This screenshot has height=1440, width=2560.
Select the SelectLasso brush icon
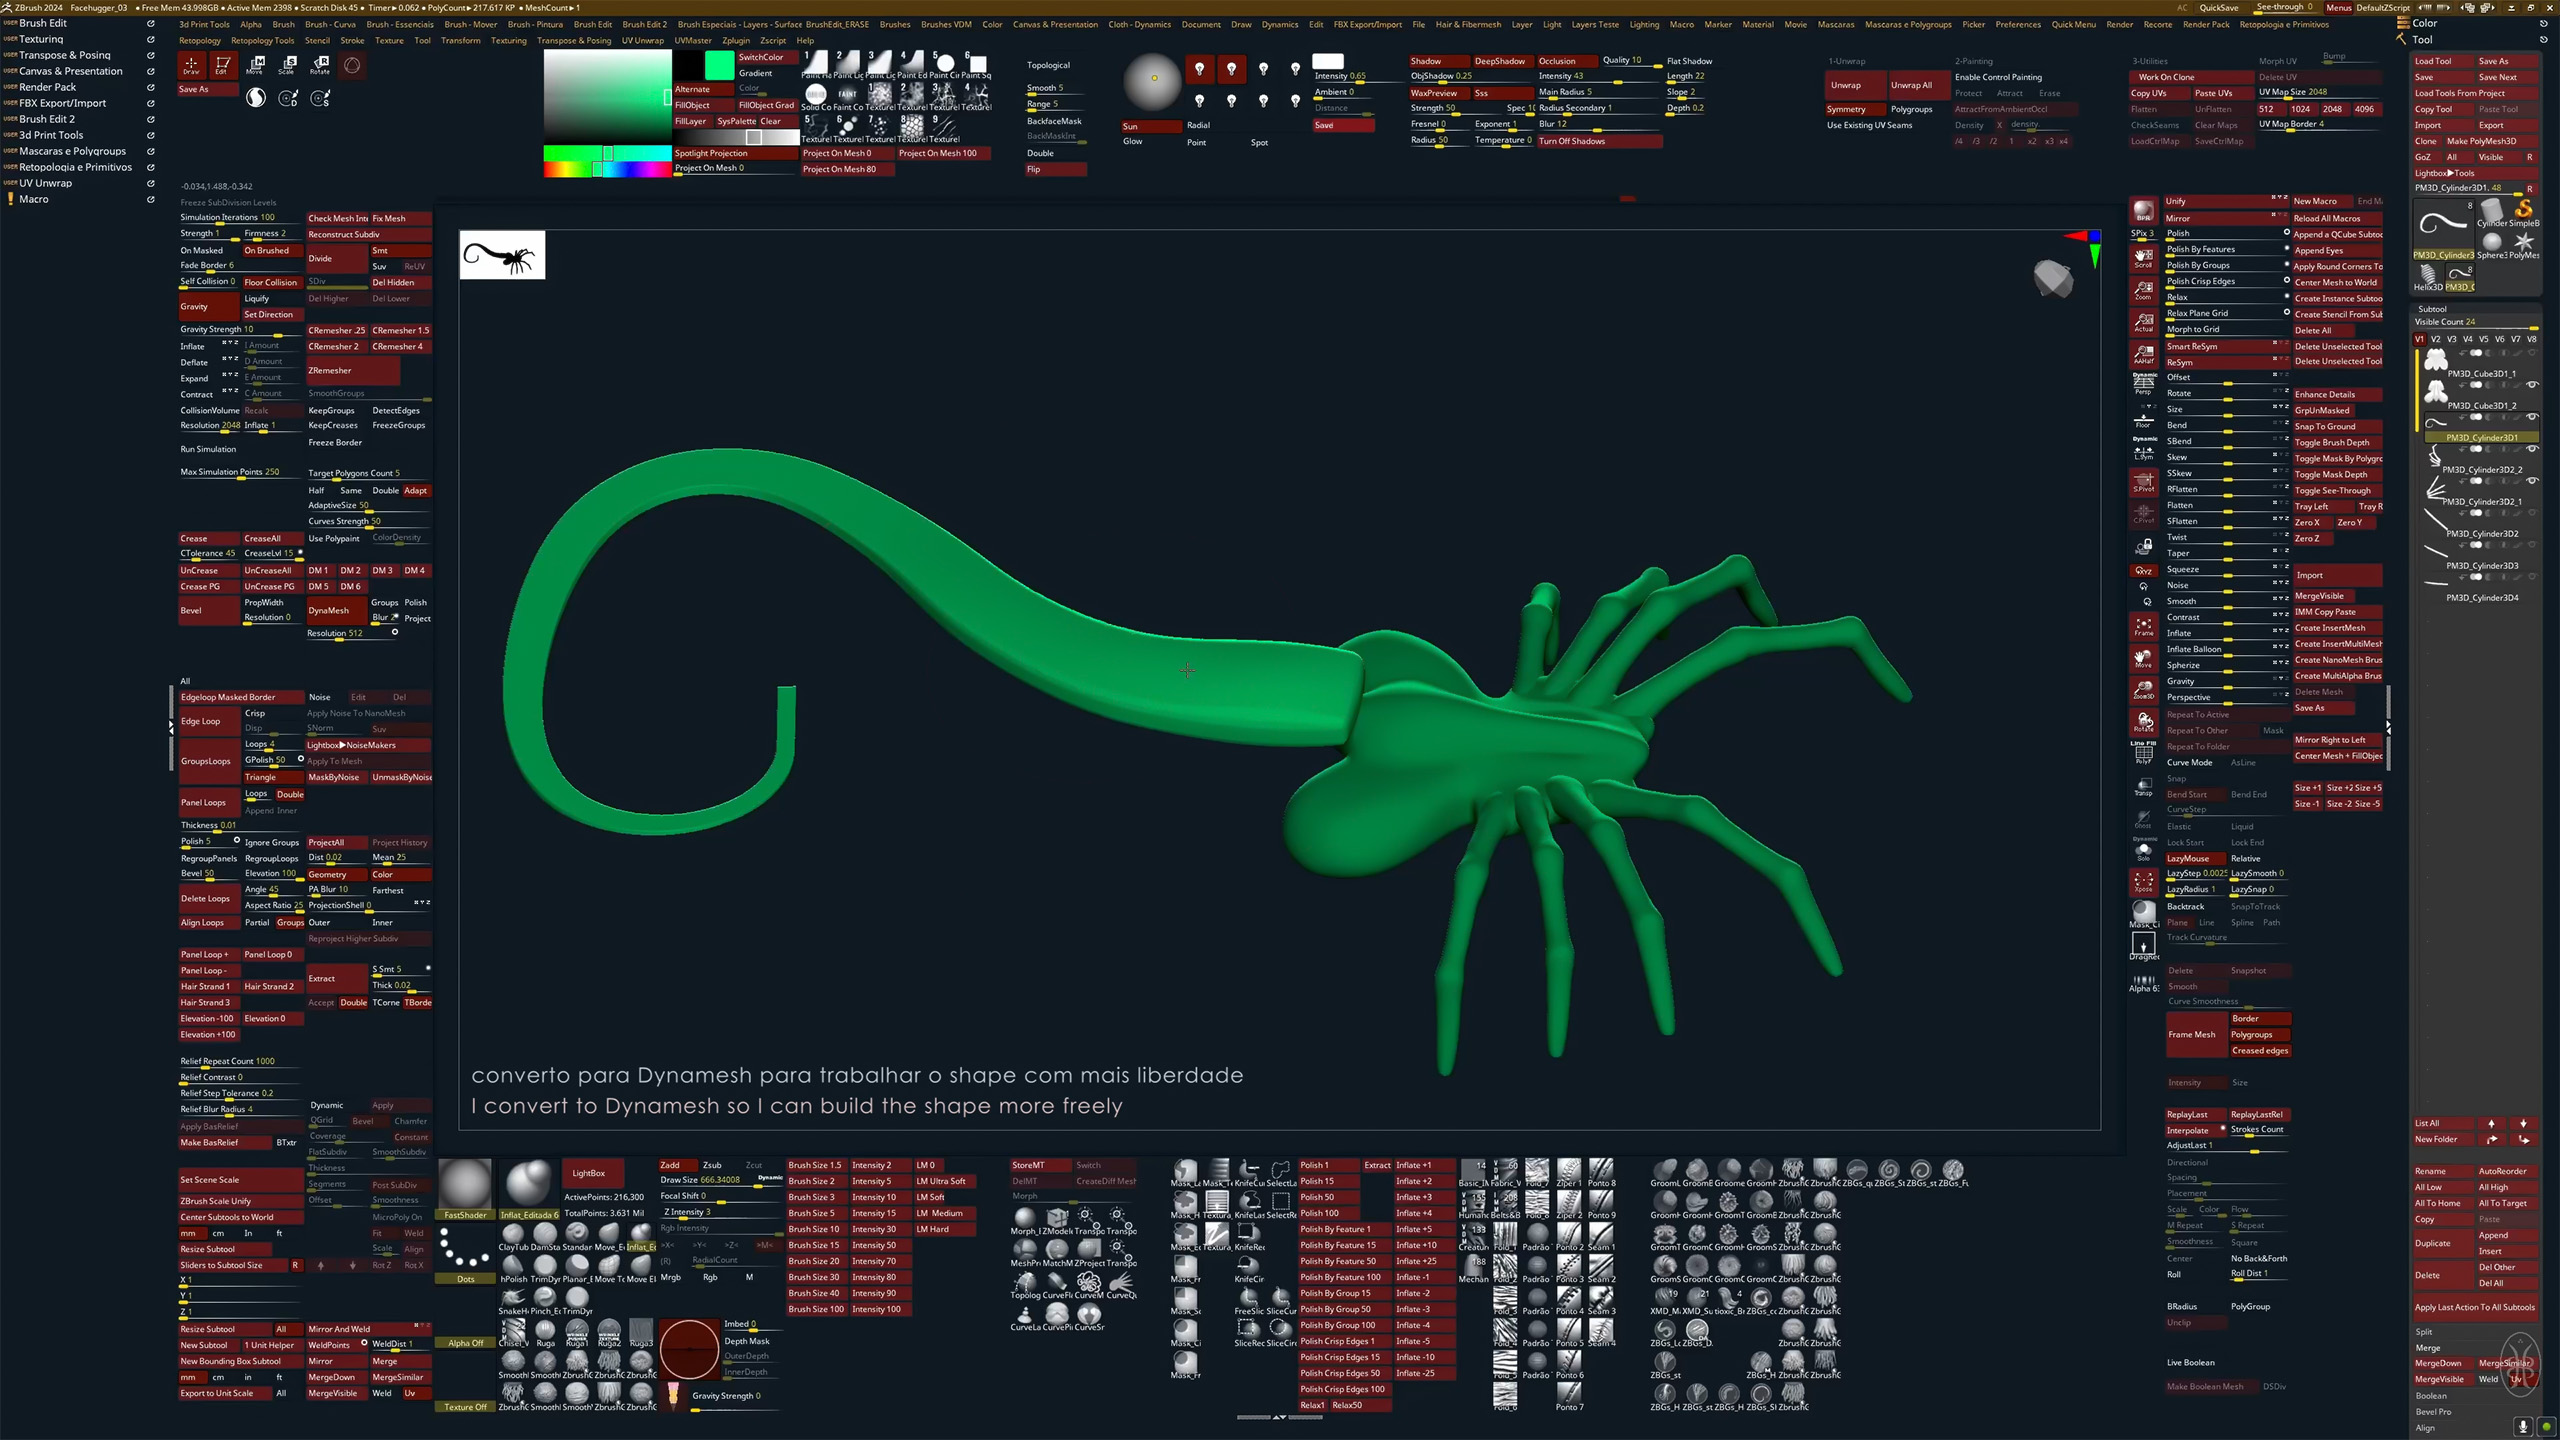1281,1172
